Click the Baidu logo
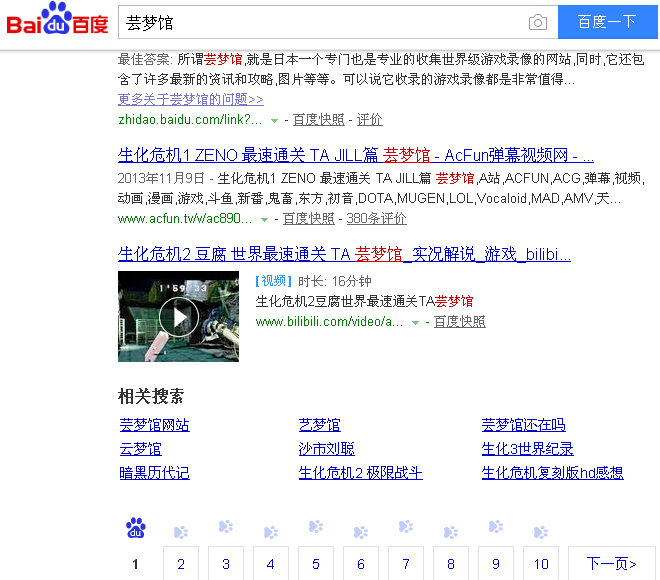Viewport: 660px width, 580px height. (x=57, y=19)
